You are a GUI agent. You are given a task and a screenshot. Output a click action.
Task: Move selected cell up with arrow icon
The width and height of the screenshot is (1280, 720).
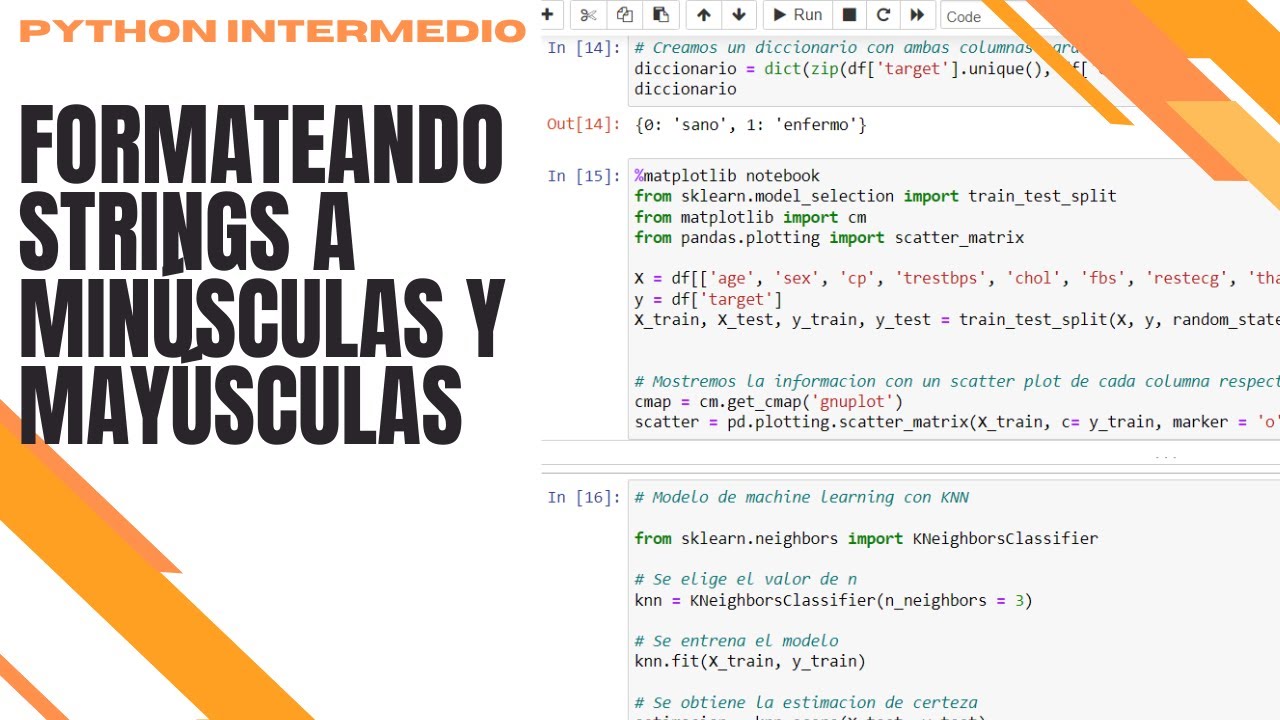click(x=704, y=15)
